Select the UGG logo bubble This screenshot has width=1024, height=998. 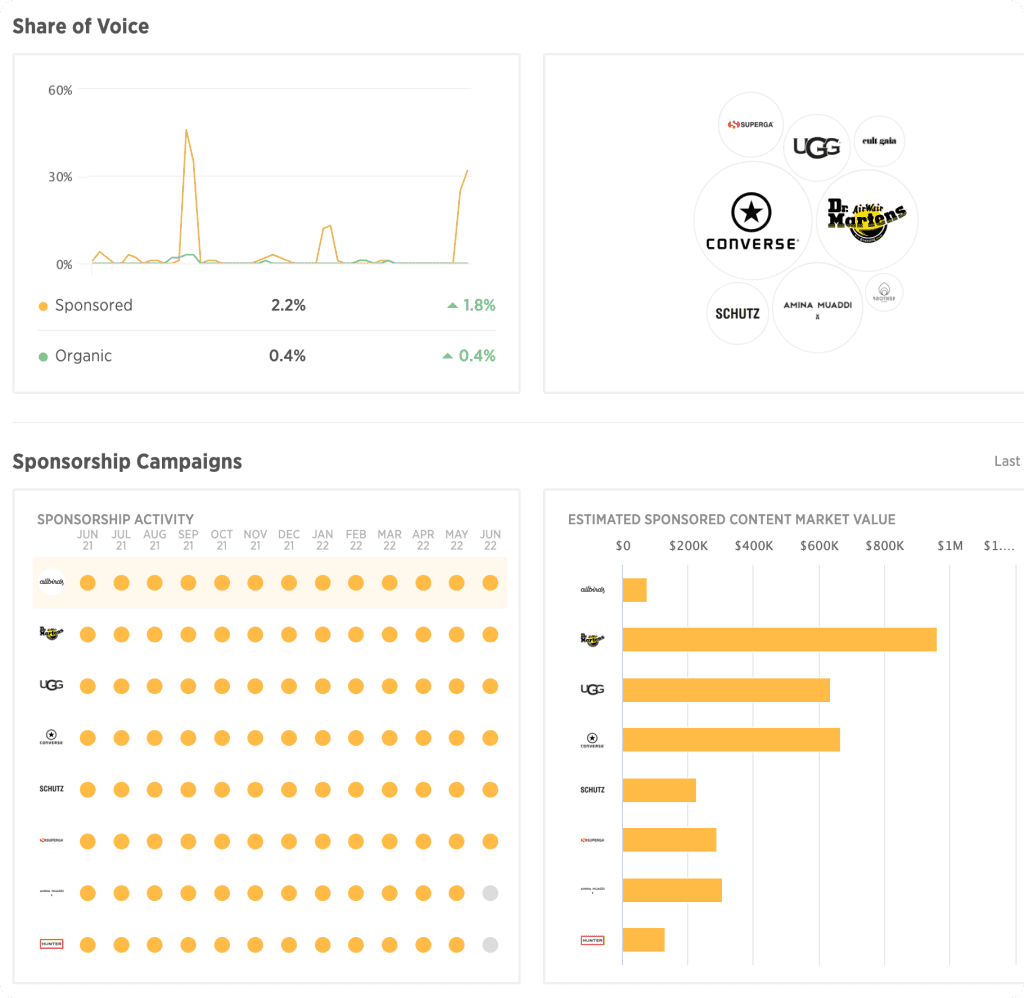[x=816, y=148]
